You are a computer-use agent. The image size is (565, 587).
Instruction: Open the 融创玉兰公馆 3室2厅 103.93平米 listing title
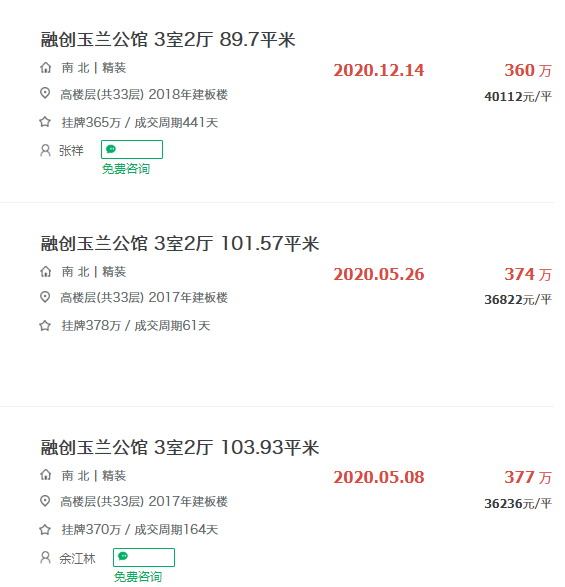[x=180, y=447]
